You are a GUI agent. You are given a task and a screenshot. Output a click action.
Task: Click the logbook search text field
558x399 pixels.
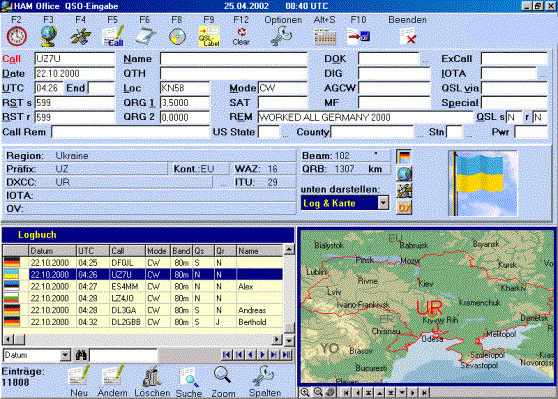click(x=123, y=355)
